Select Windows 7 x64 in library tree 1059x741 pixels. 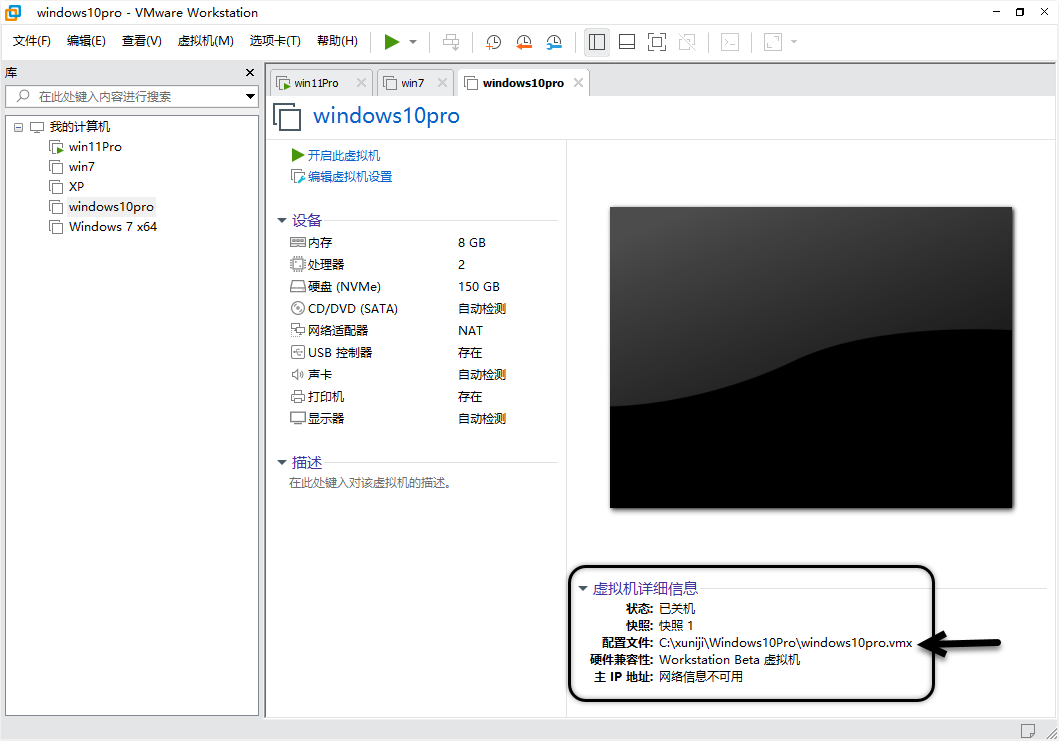pyautogui.click(x=112, y=227)
